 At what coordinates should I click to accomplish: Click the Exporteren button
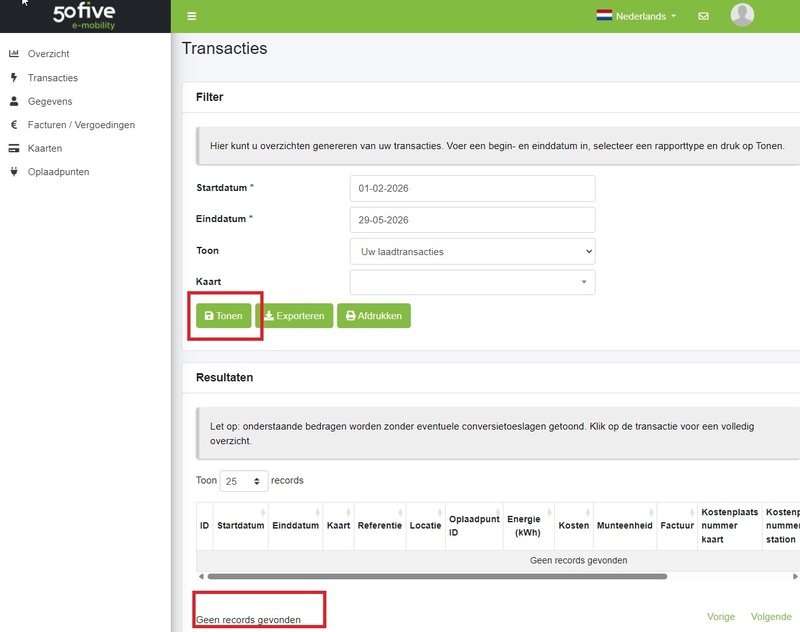pyautogui.click(x=294, y=316)
